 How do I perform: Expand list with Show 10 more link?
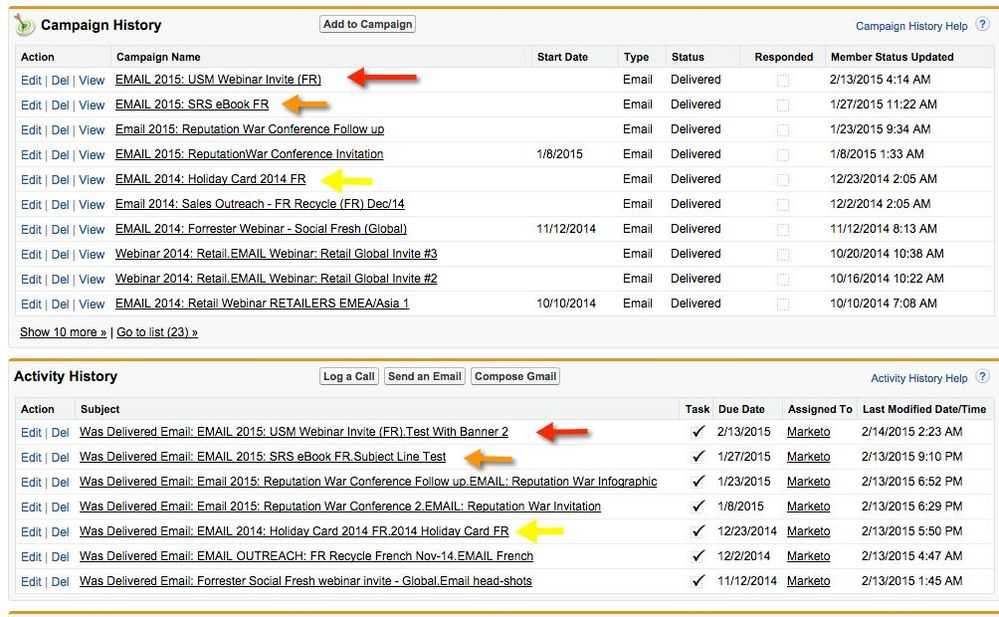63,332
